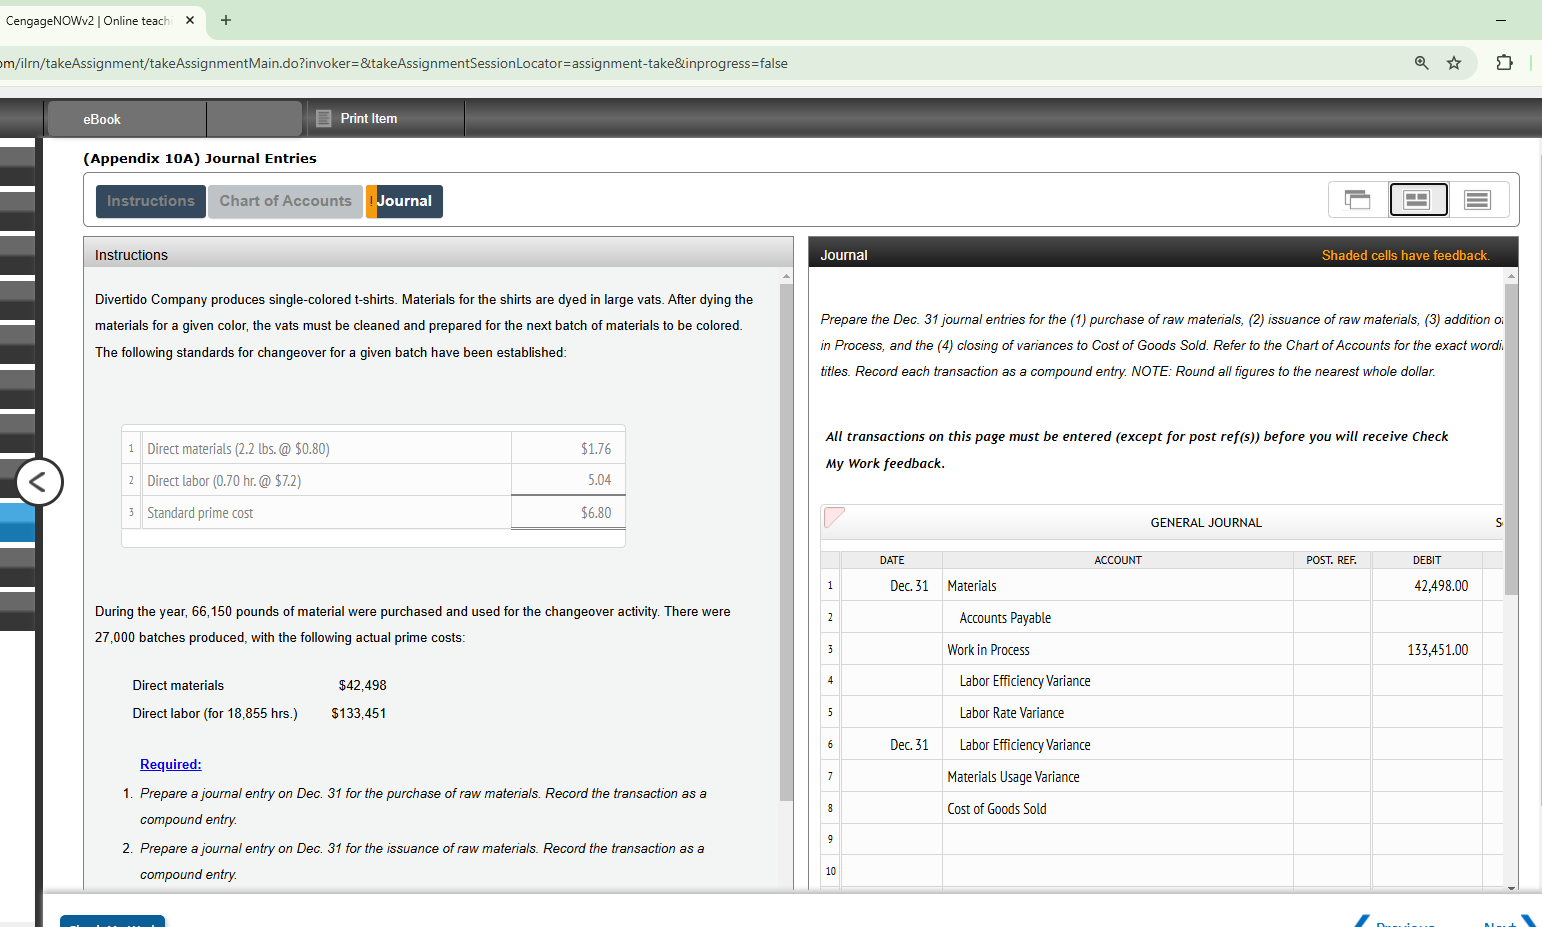Viewport: 1542px width, 927px height.
Task: Click the ACCOUNT column header
Action: (x=1118, y=560)
